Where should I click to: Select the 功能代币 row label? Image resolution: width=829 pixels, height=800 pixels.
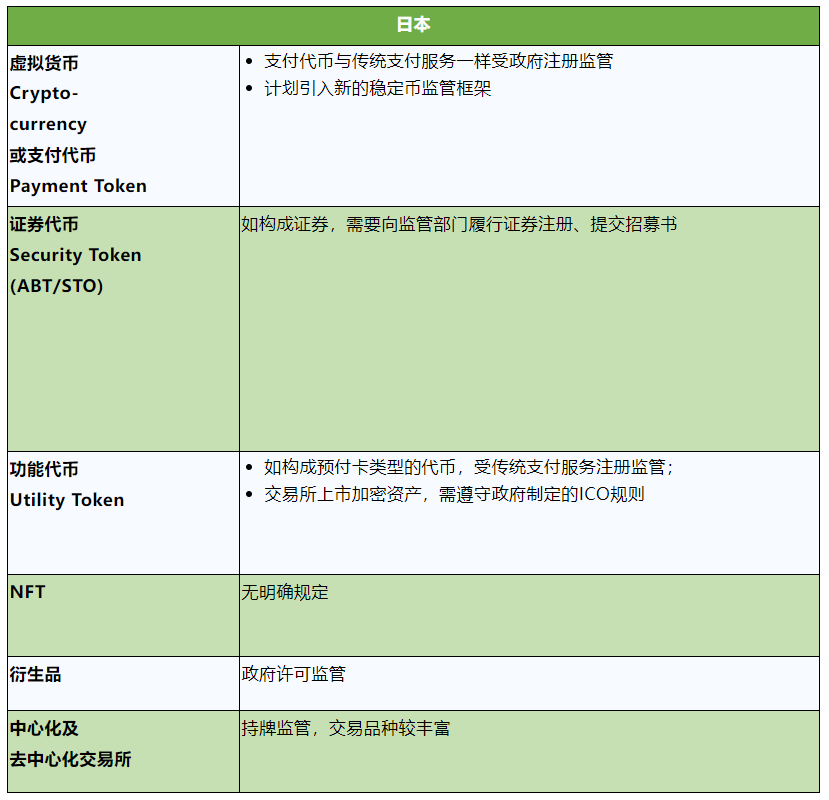[44, 469]
